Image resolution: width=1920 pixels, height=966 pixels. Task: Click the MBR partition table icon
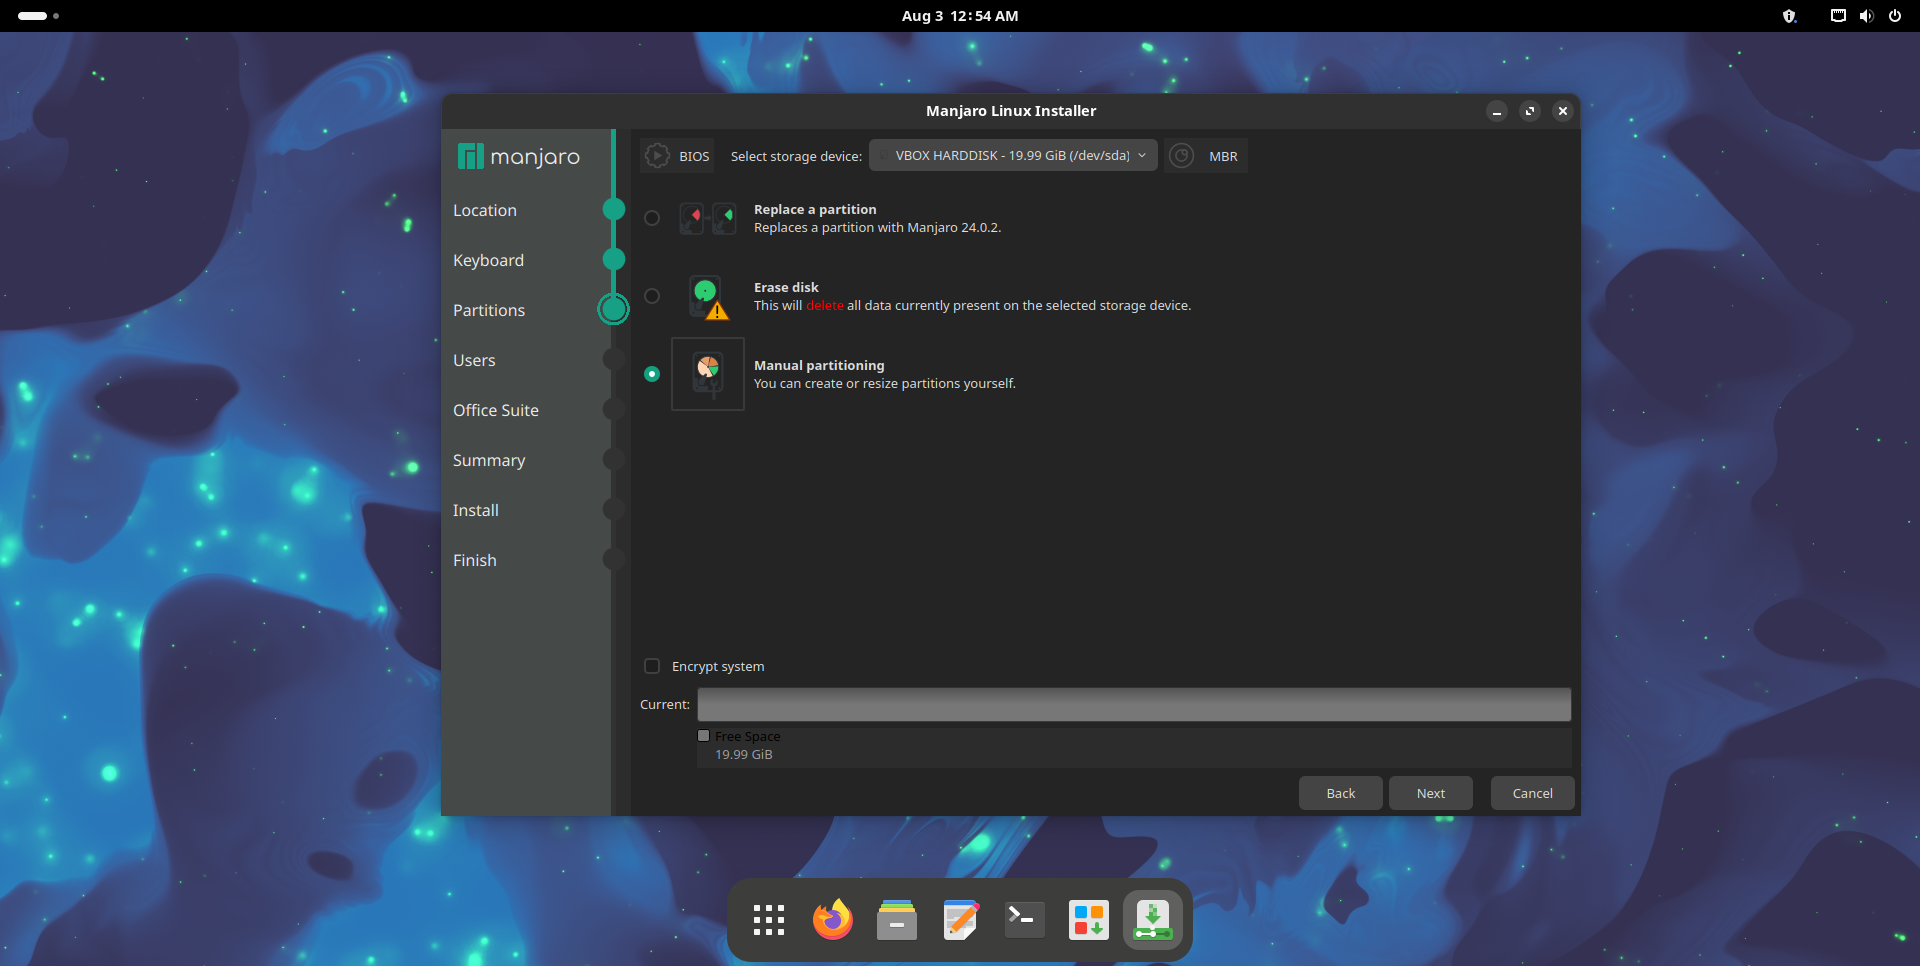[1181, 156]
